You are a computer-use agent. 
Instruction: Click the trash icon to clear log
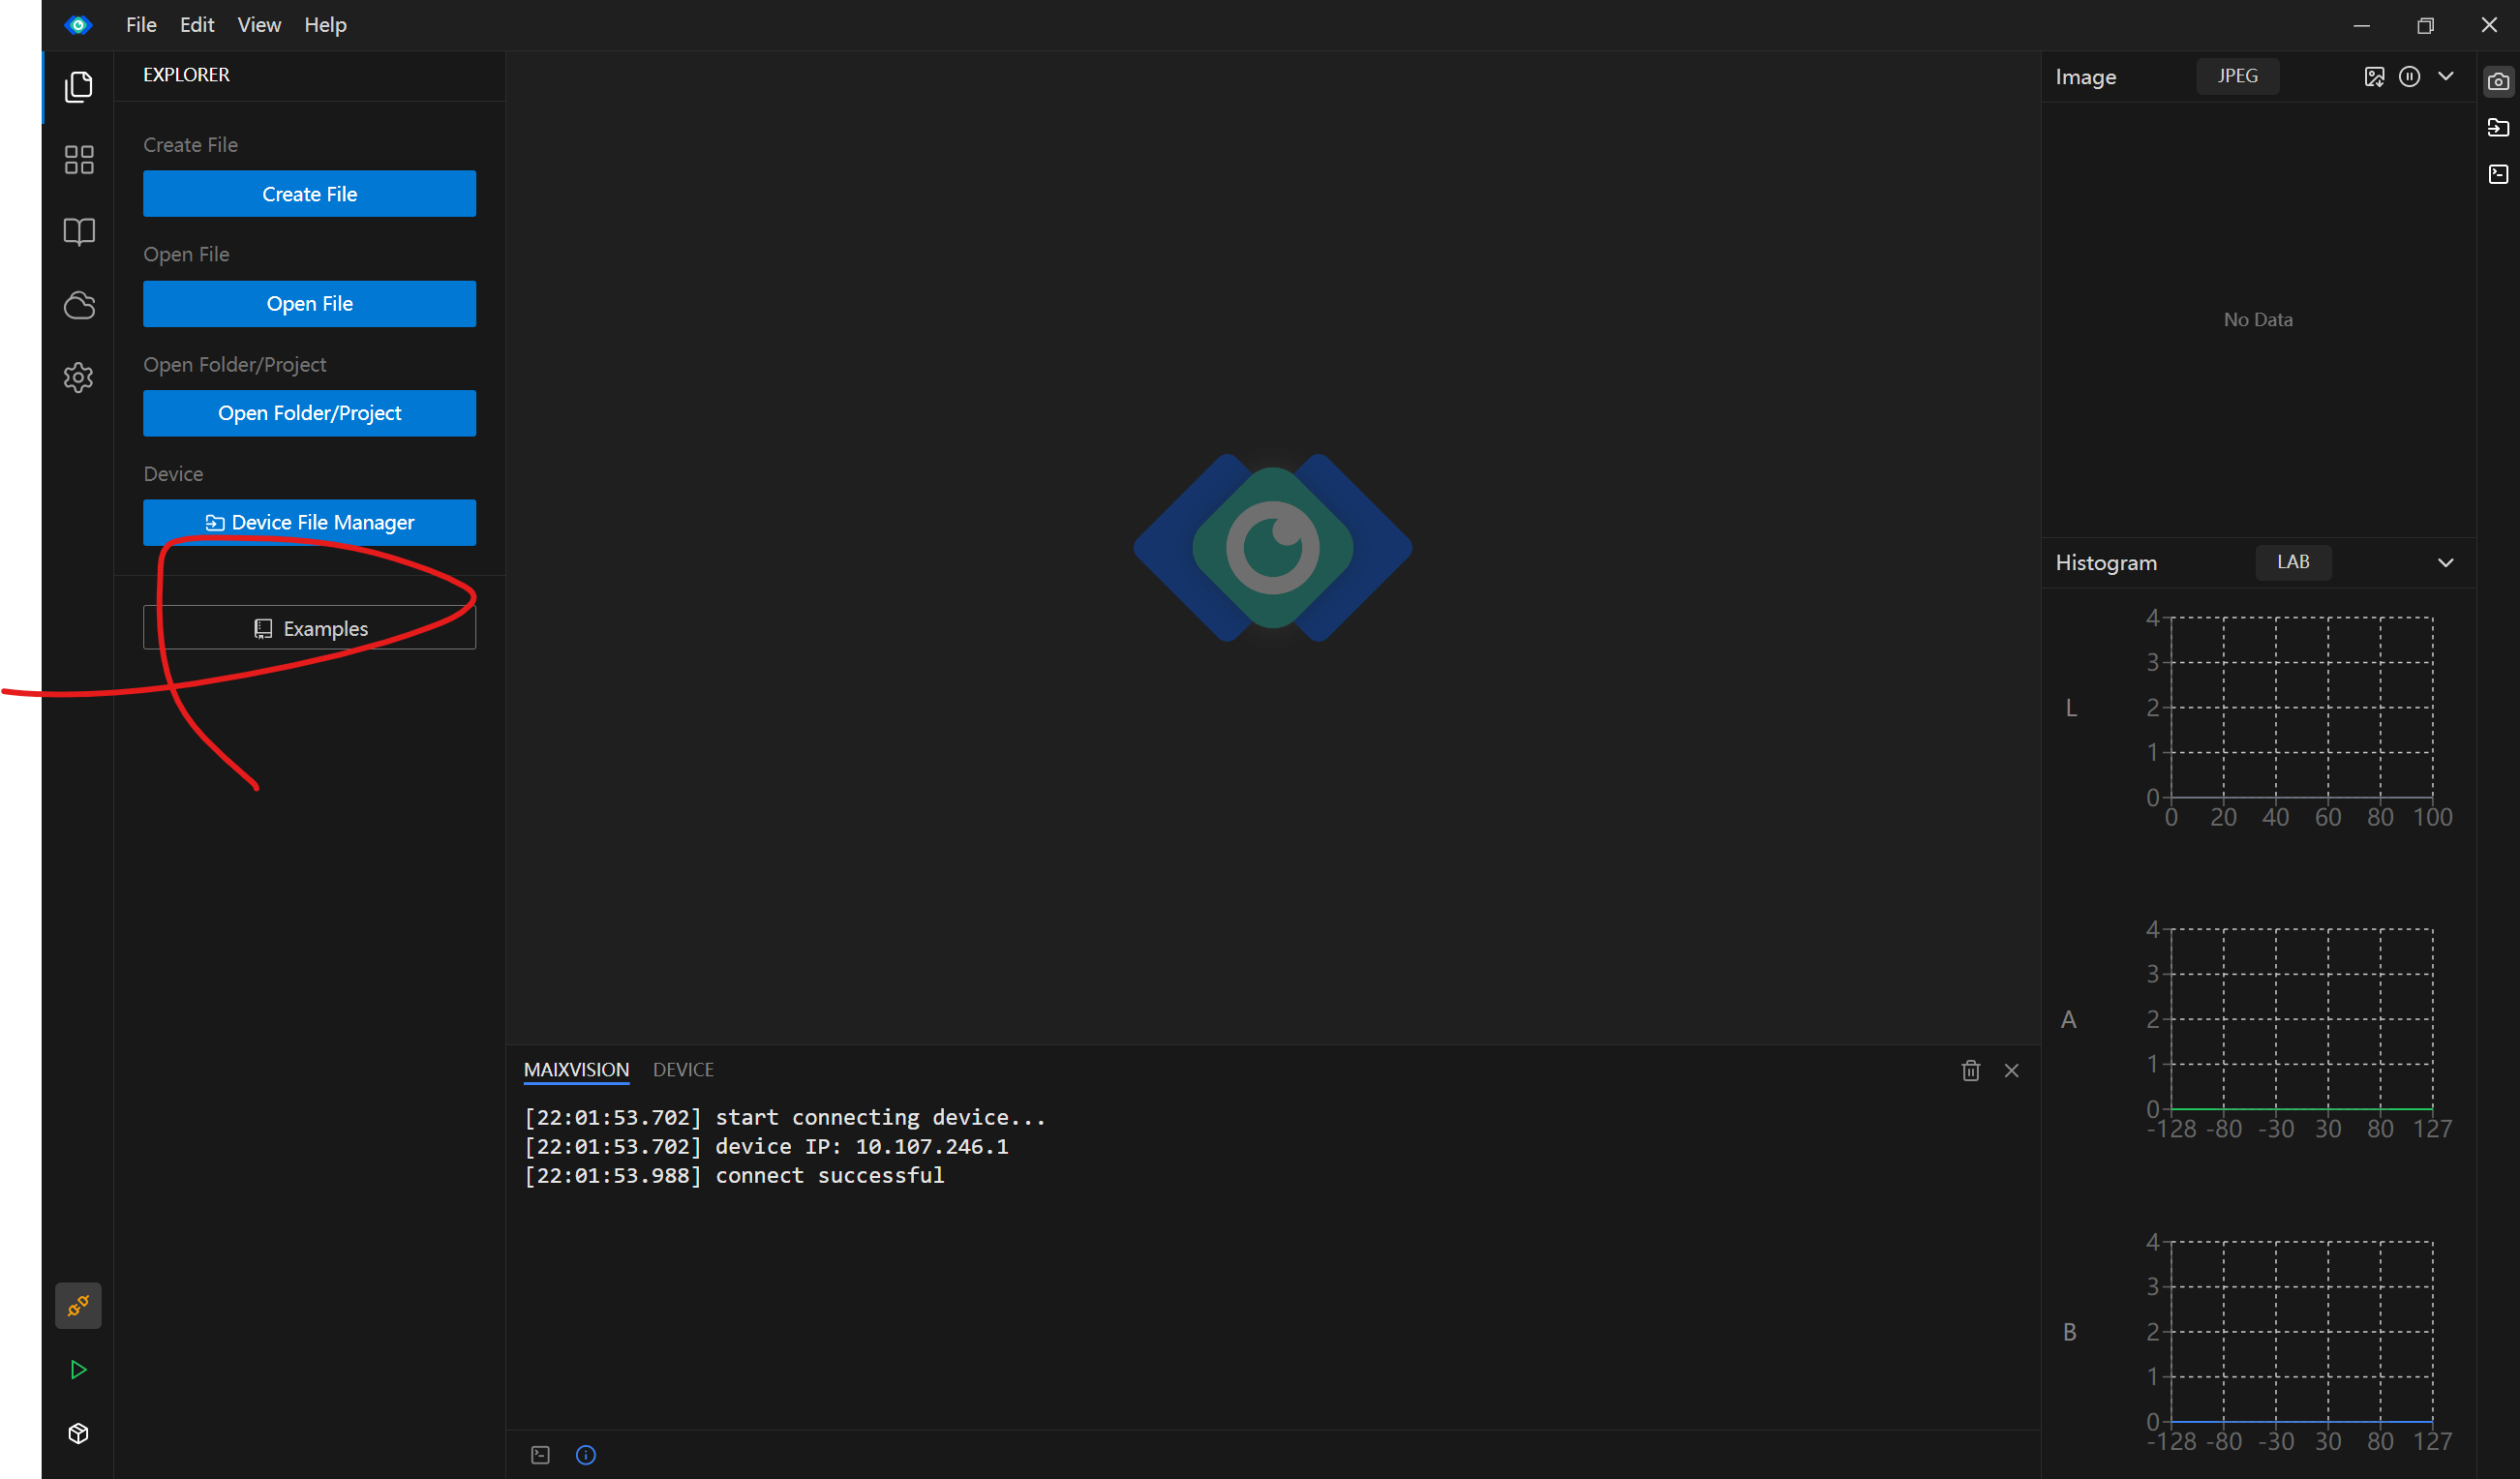[1970, 1070]
